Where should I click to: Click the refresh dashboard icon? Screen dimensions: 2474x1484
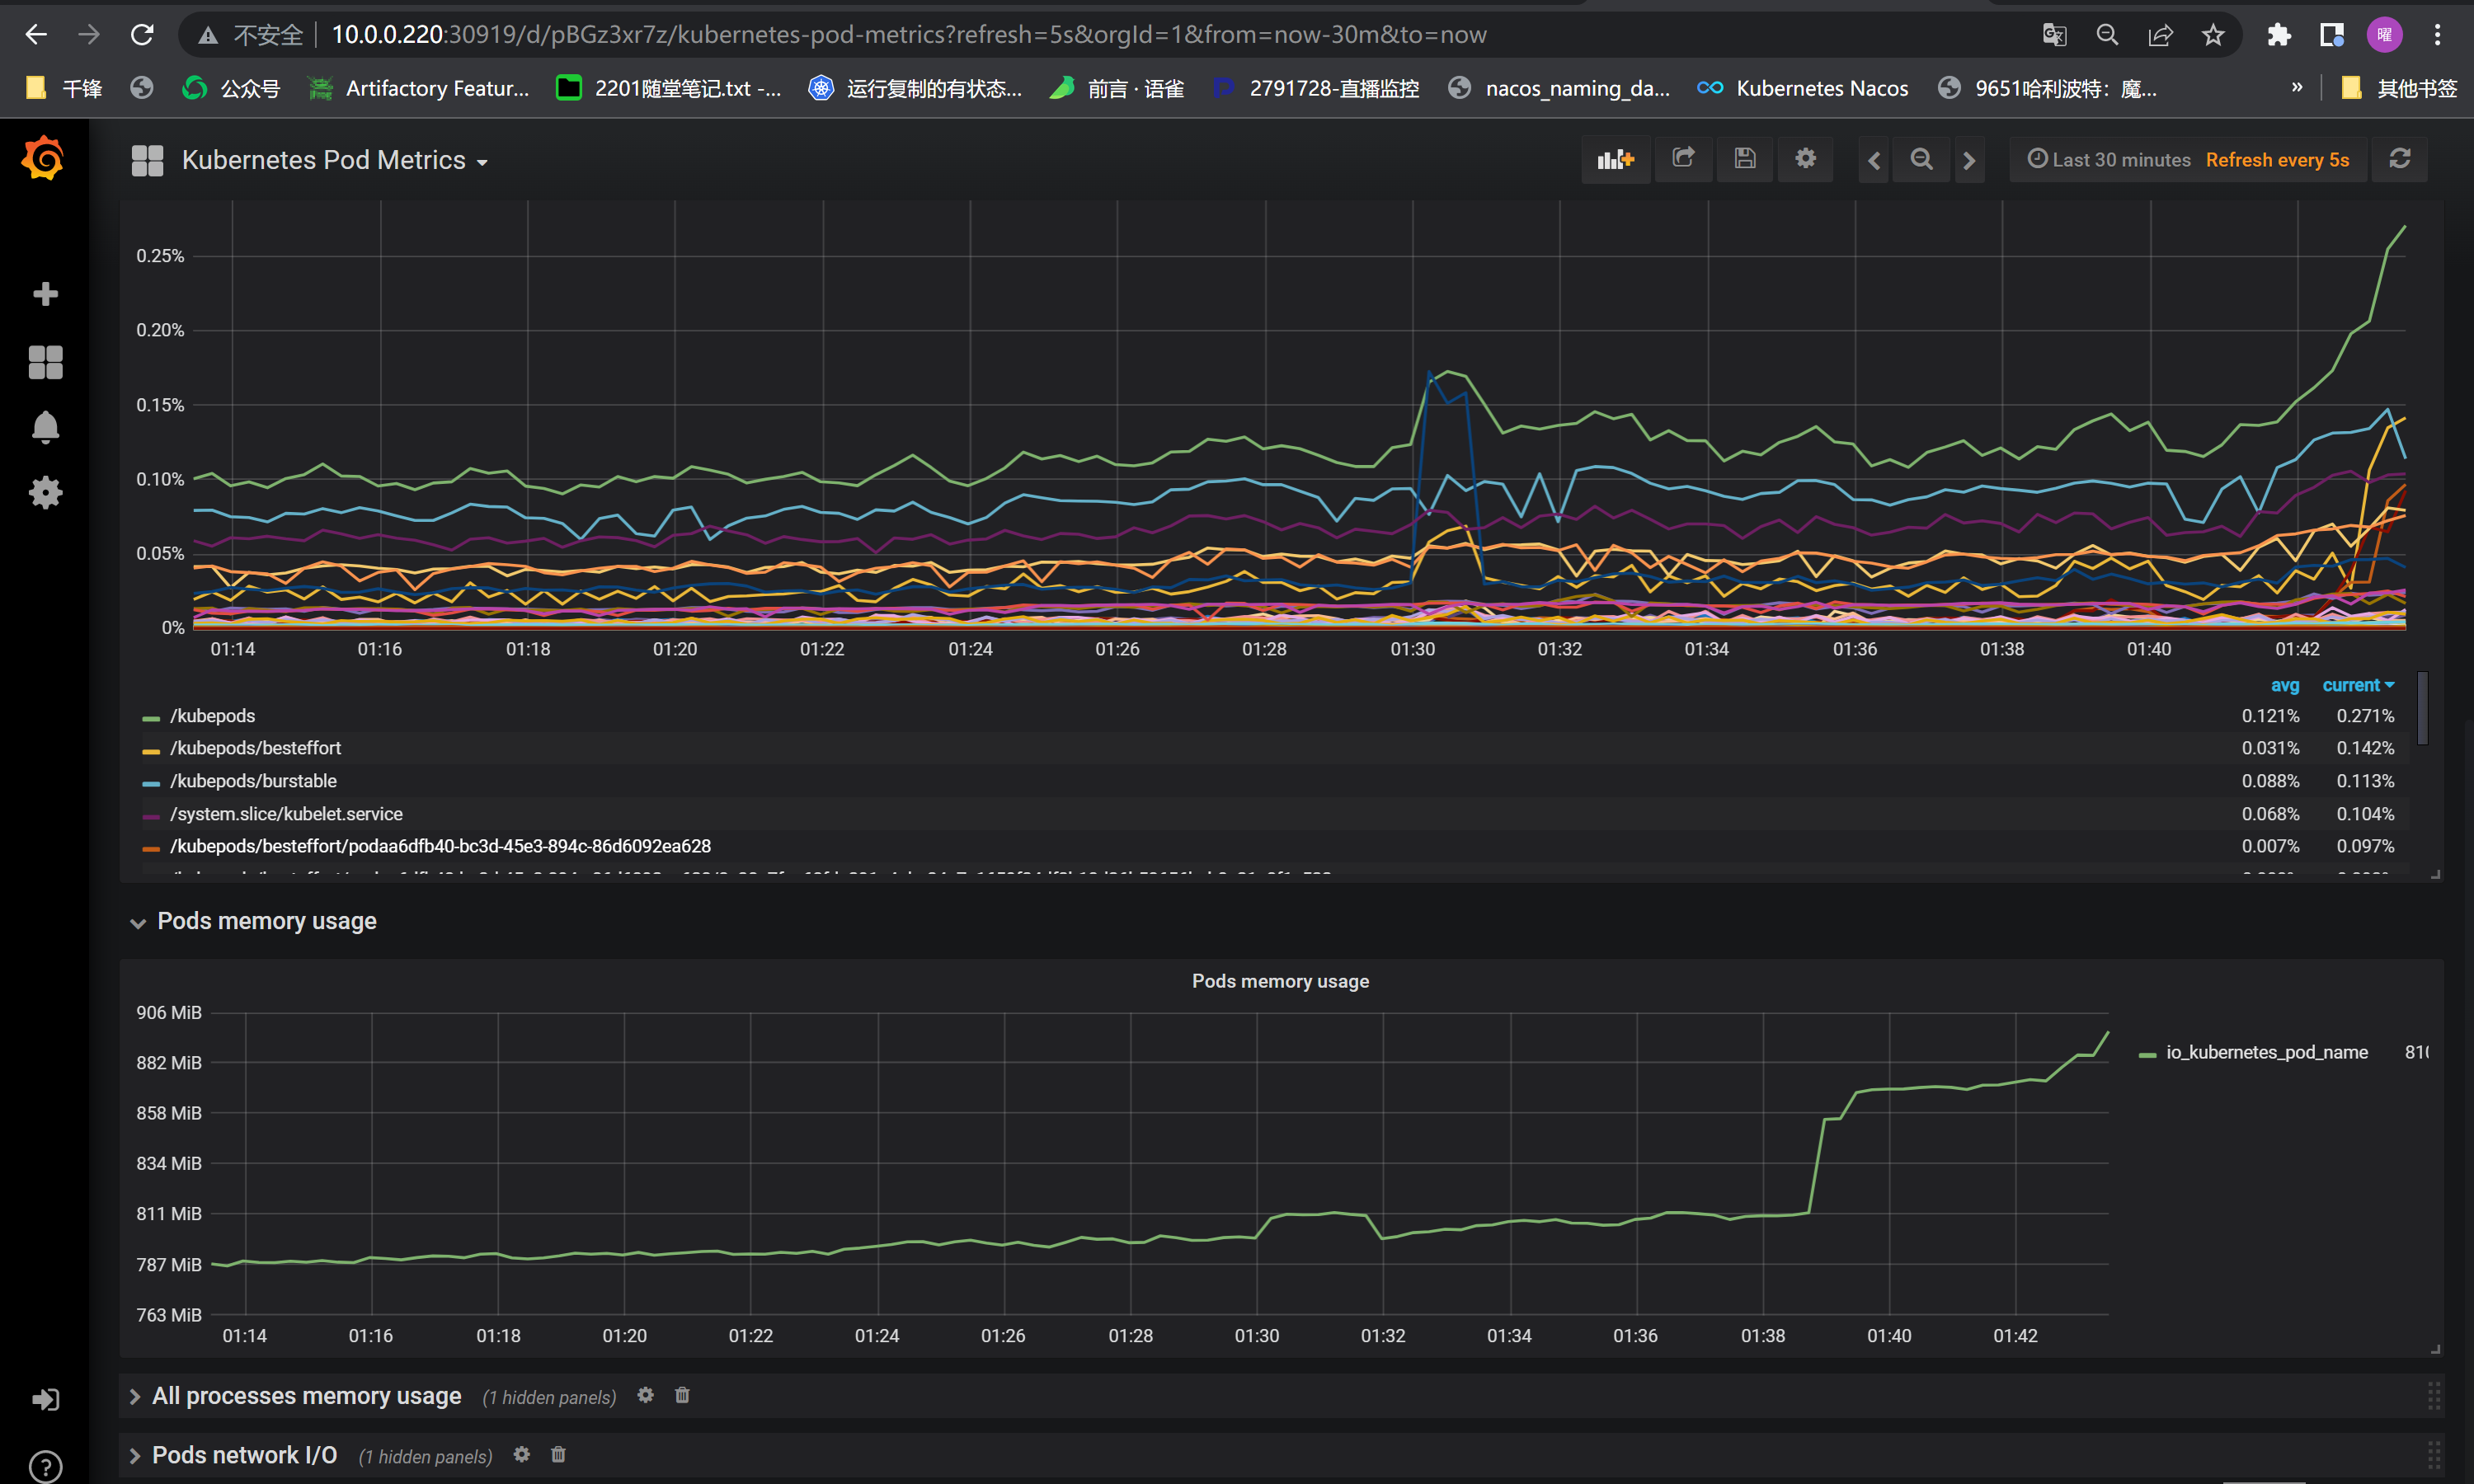point(2399,159)
